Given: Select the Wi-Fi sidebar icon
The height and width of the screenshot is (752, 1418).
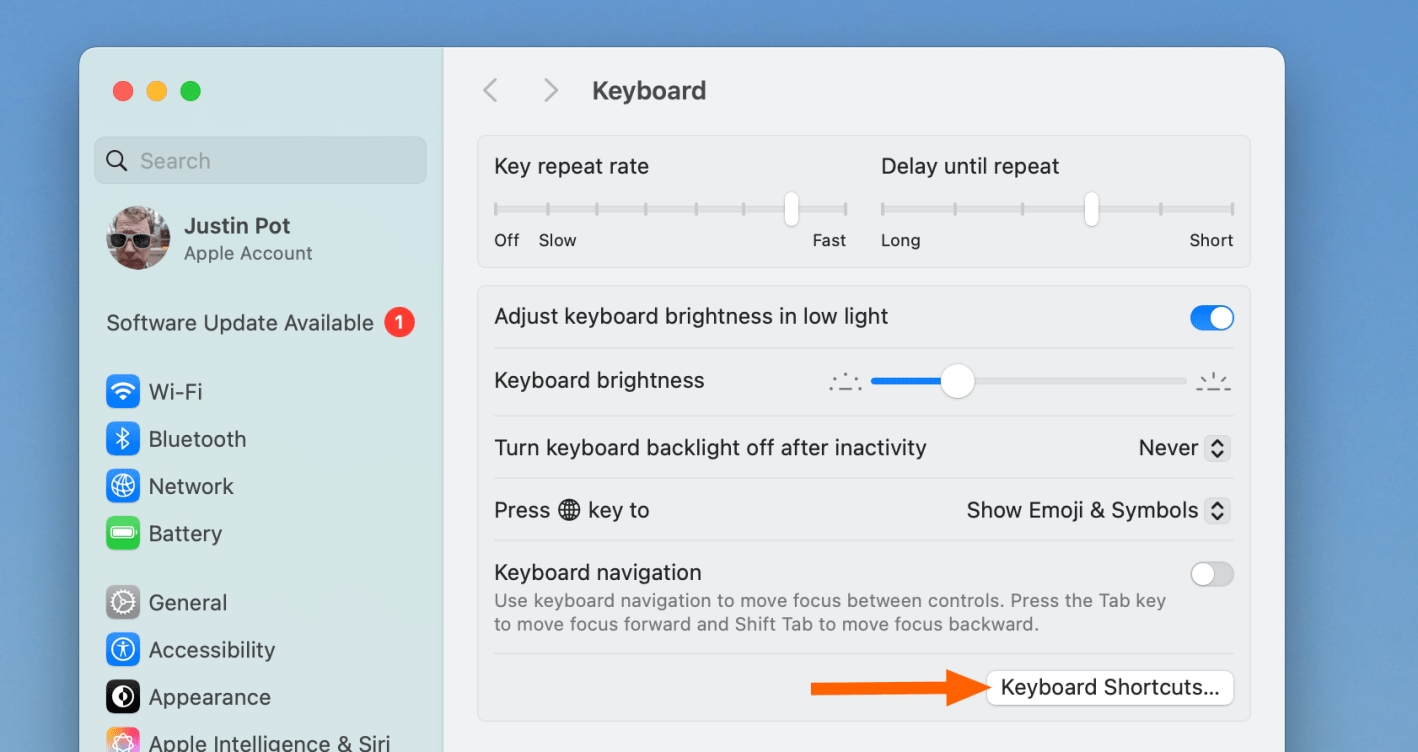Looking at the screenshot, I should click(122, 392).
